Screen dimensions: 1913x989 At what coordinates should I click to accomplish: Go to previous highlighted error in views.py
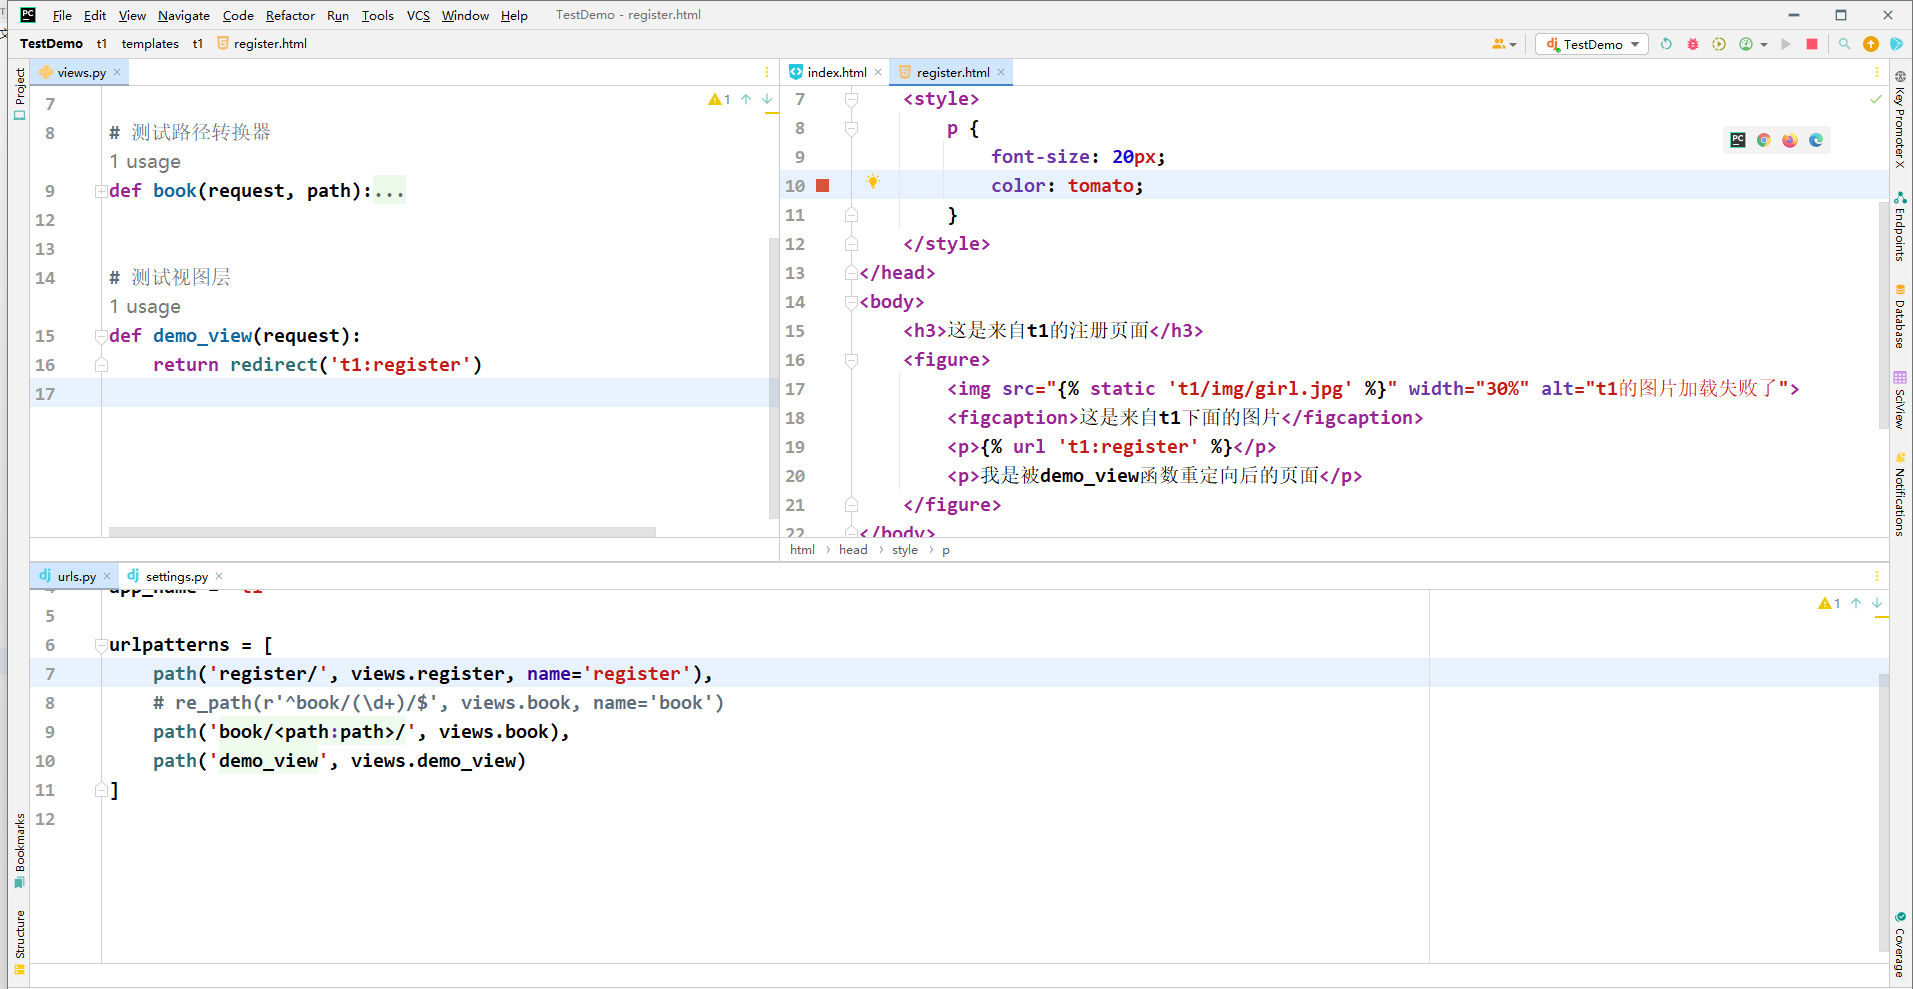click(746, 99)
